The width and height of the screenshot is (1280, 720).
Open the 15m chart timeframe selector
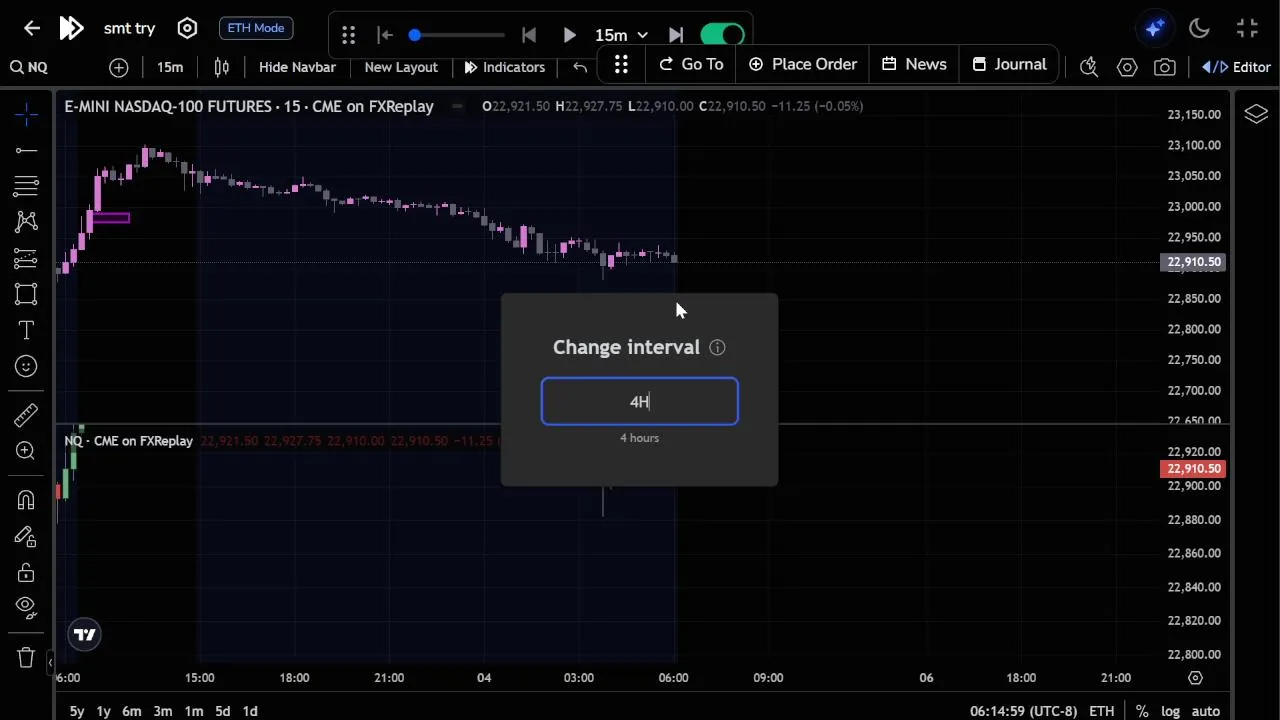pos(170,67)
